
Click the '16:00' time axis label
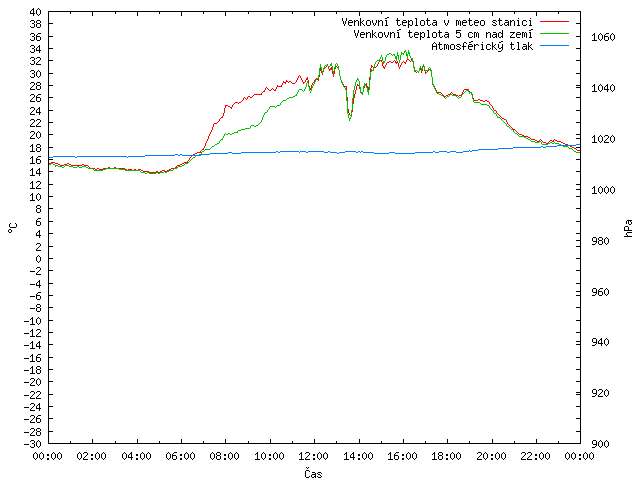[402, 456]
